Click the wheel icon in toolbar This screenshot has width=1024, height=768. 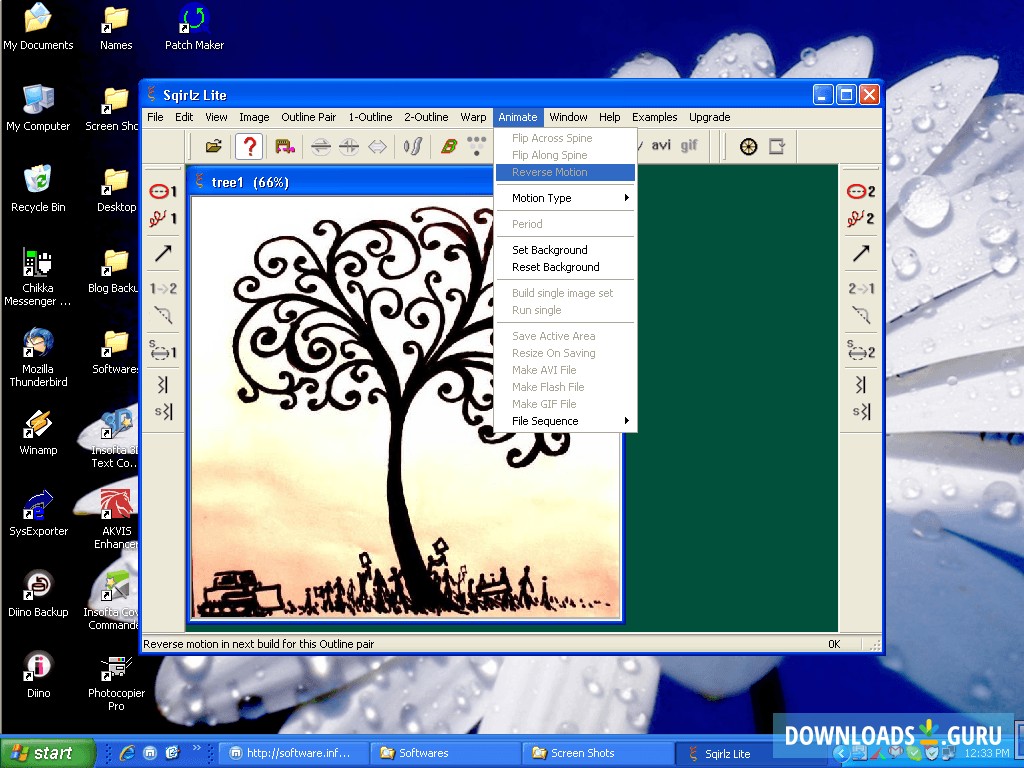(748, 146)
